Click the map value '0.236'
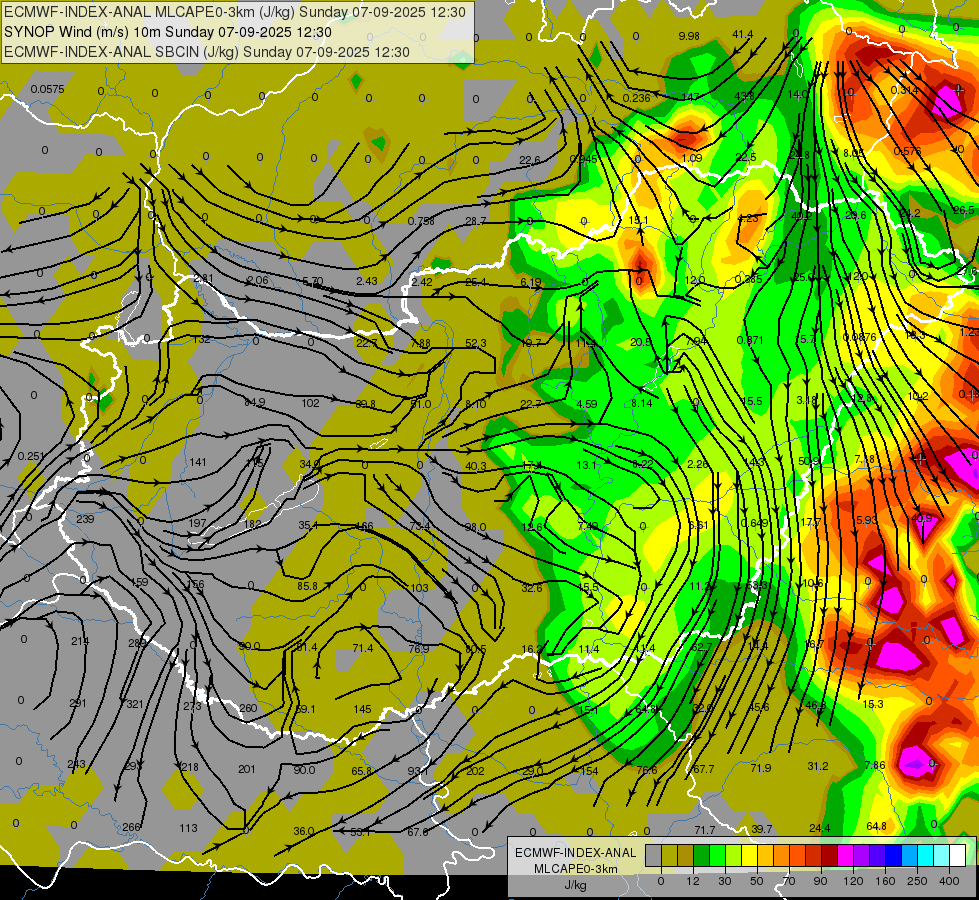 [636, 98]
